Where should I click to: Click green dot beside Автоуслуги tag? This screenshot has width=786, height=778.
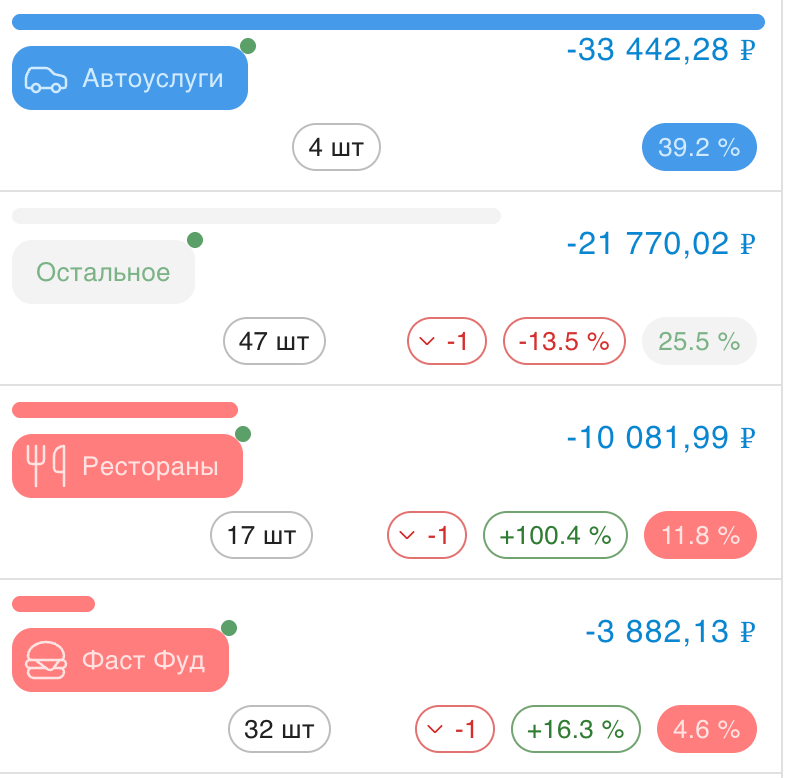pos(248,46)
